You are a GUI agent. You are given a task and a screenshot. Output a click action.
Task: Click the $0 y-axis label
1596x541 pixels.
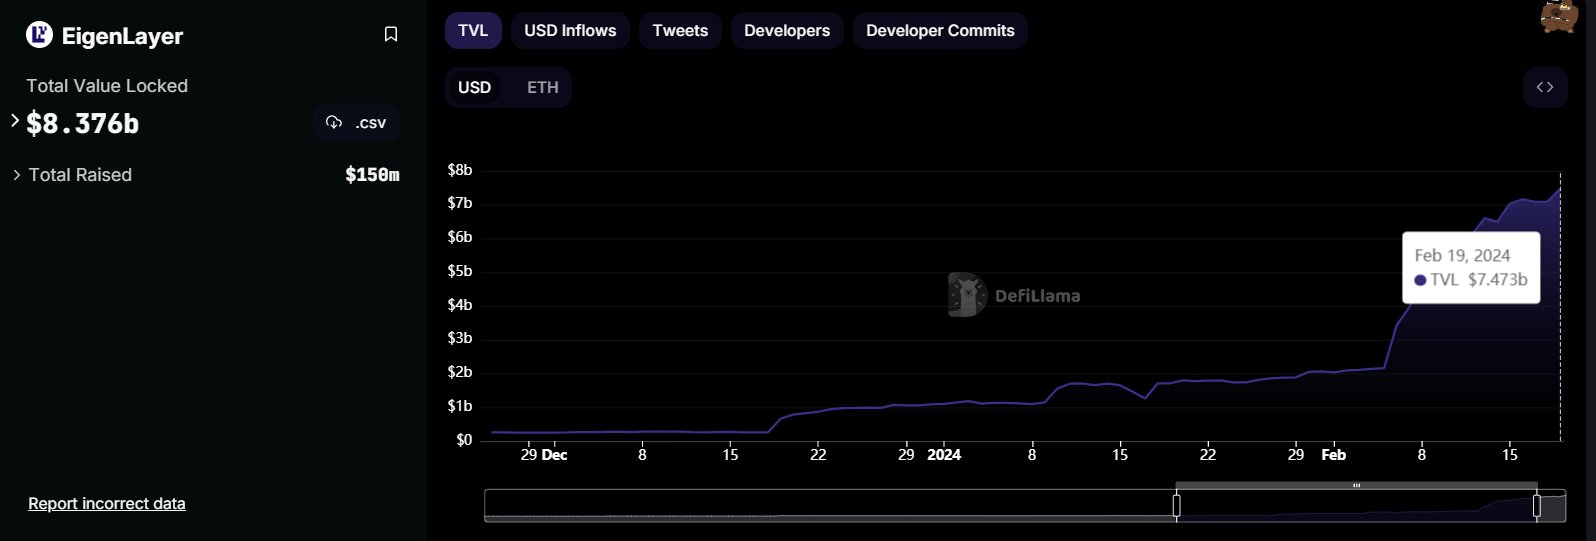464,440
